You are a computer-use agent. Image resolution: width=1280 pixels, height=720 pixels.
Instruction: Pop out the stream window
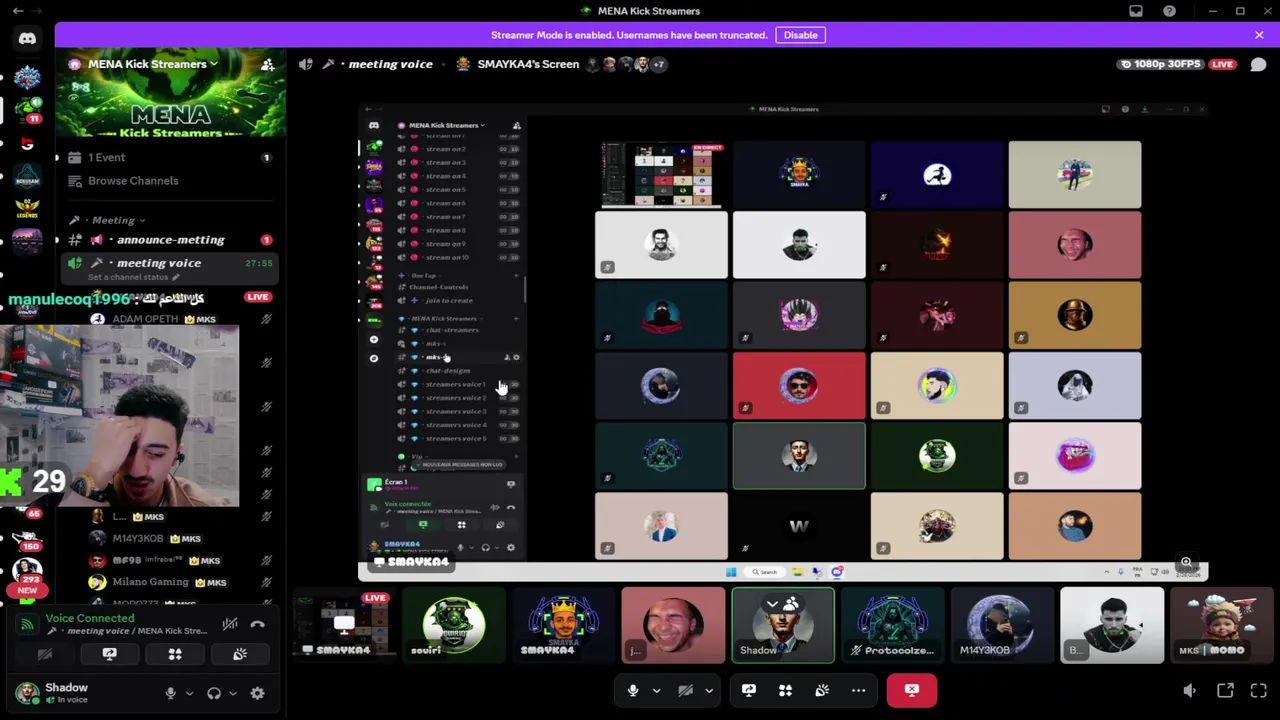pos(1225,690)
